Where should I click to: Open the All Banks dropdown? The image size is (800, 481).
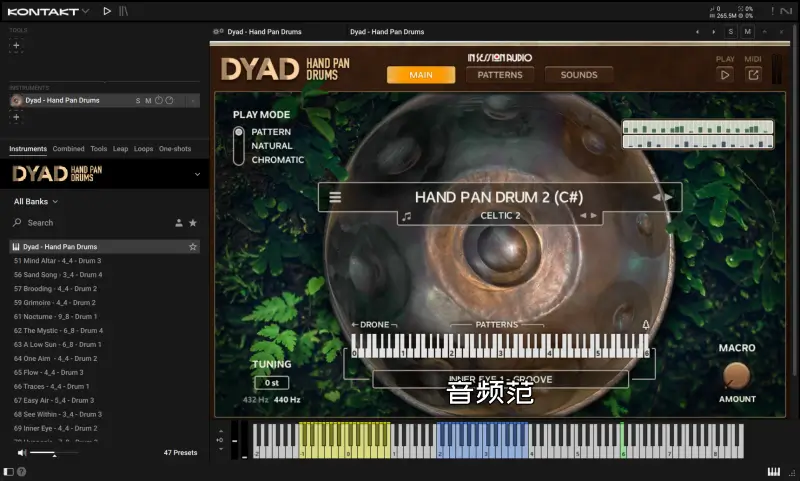(x=36, y=201)
